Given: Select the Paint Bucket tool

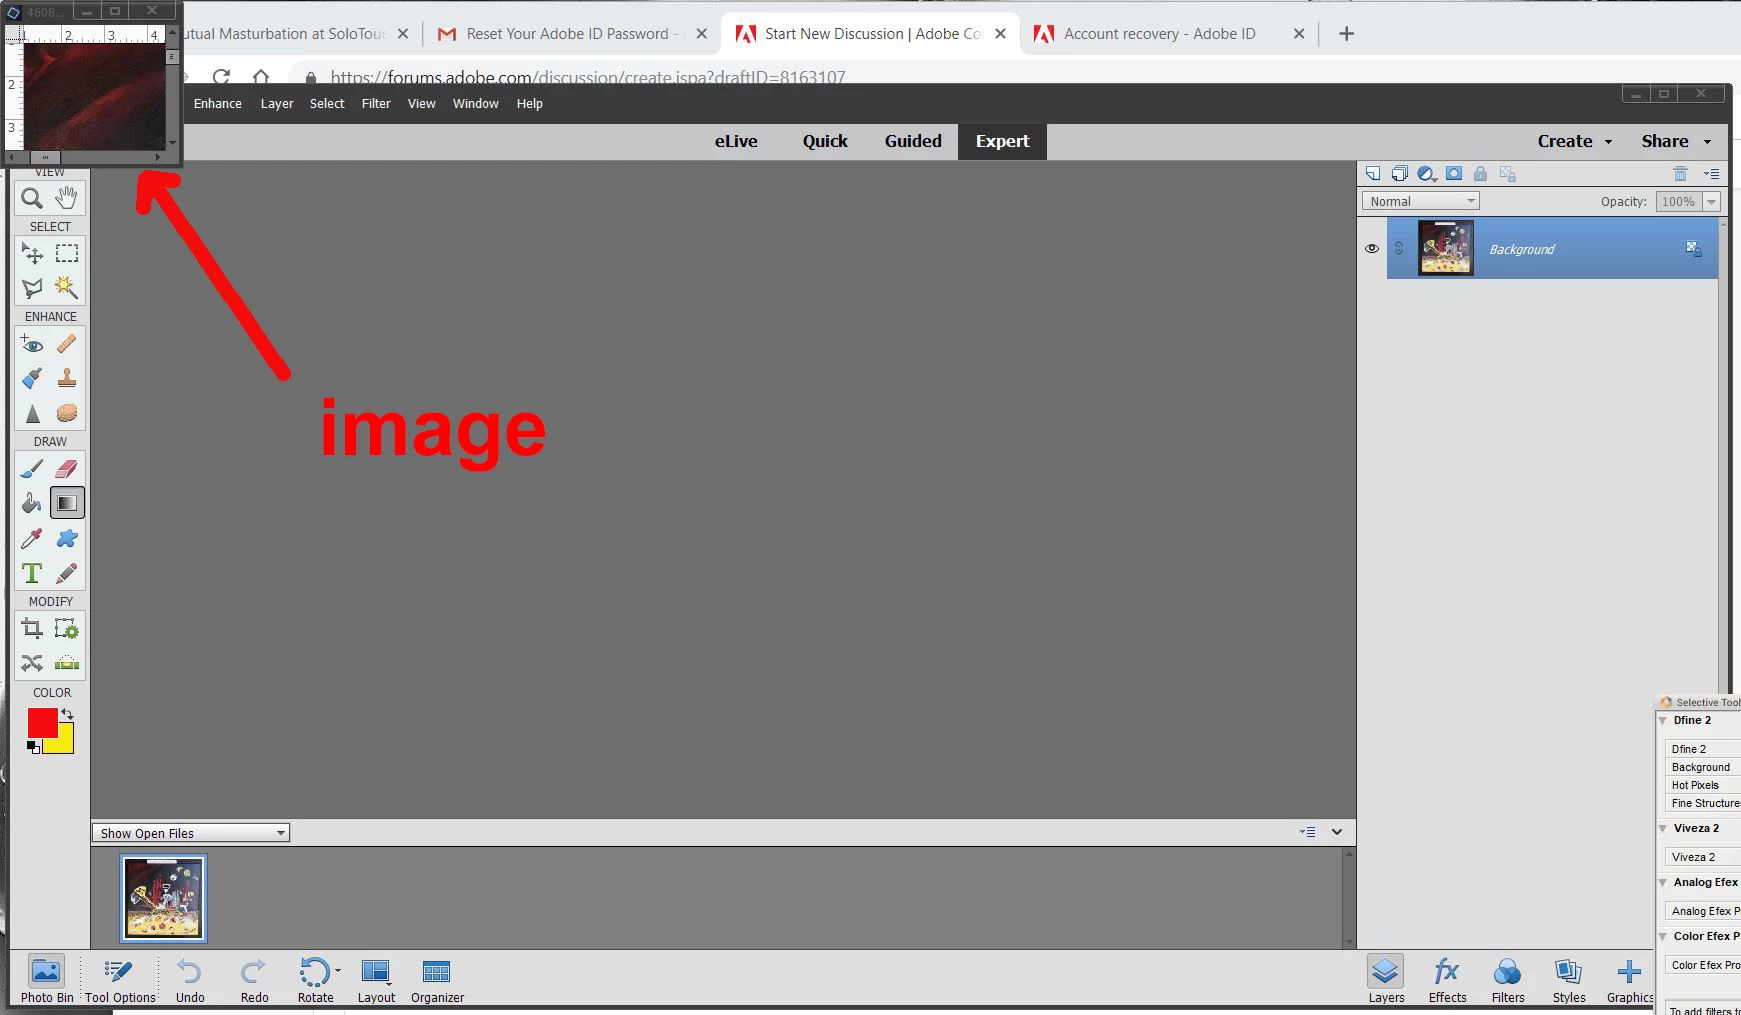Looking at the screenshot, I should coord(32,503).
